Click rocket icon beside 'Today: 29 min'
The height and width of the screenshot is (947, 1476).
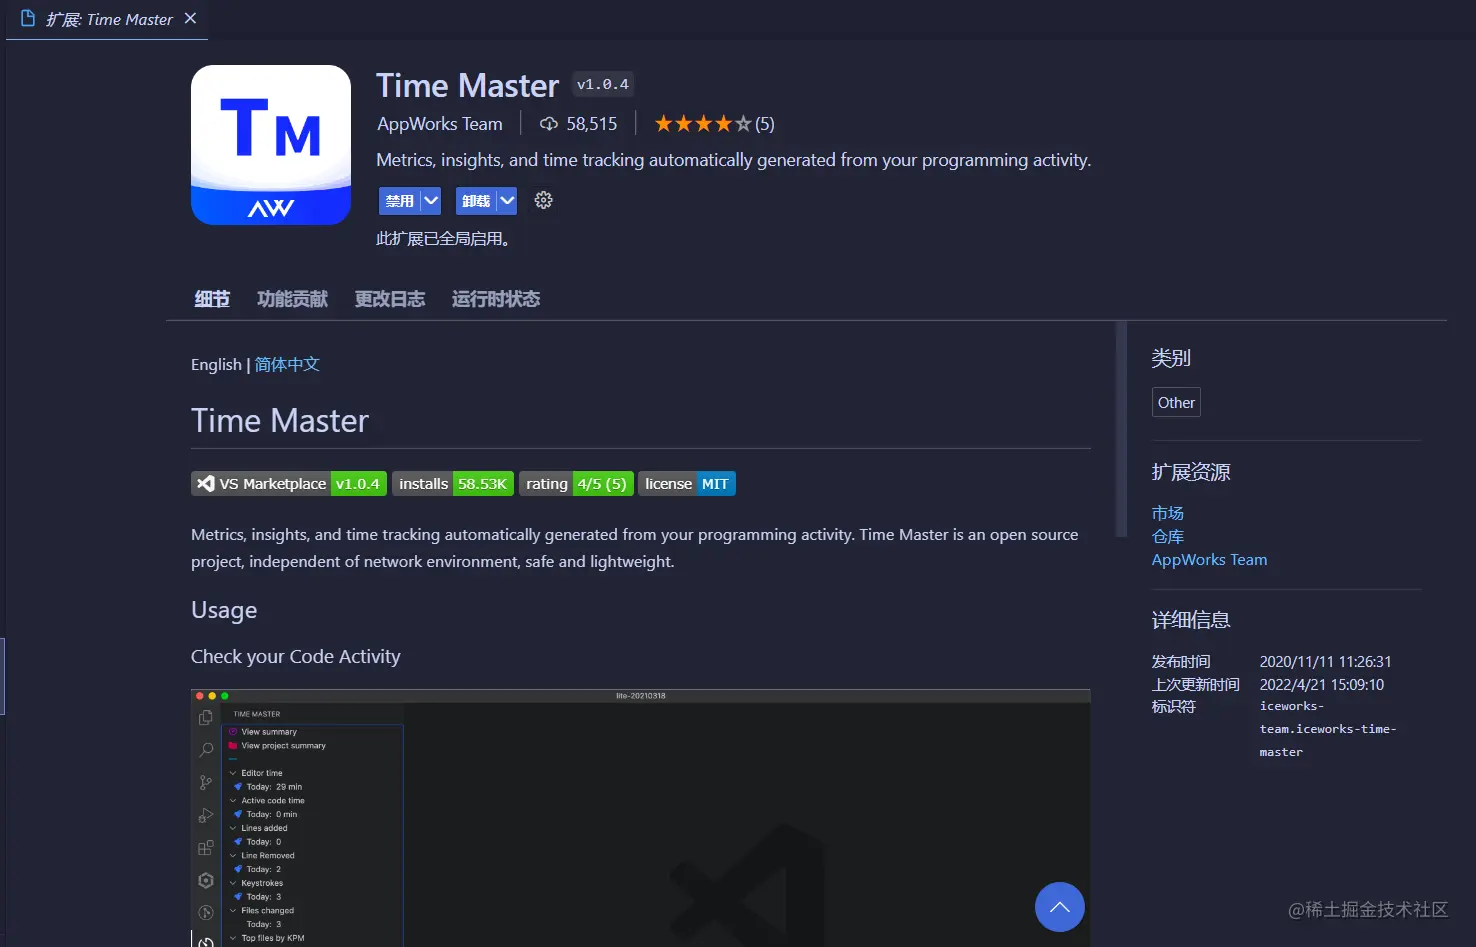click(x=238, y=787)
